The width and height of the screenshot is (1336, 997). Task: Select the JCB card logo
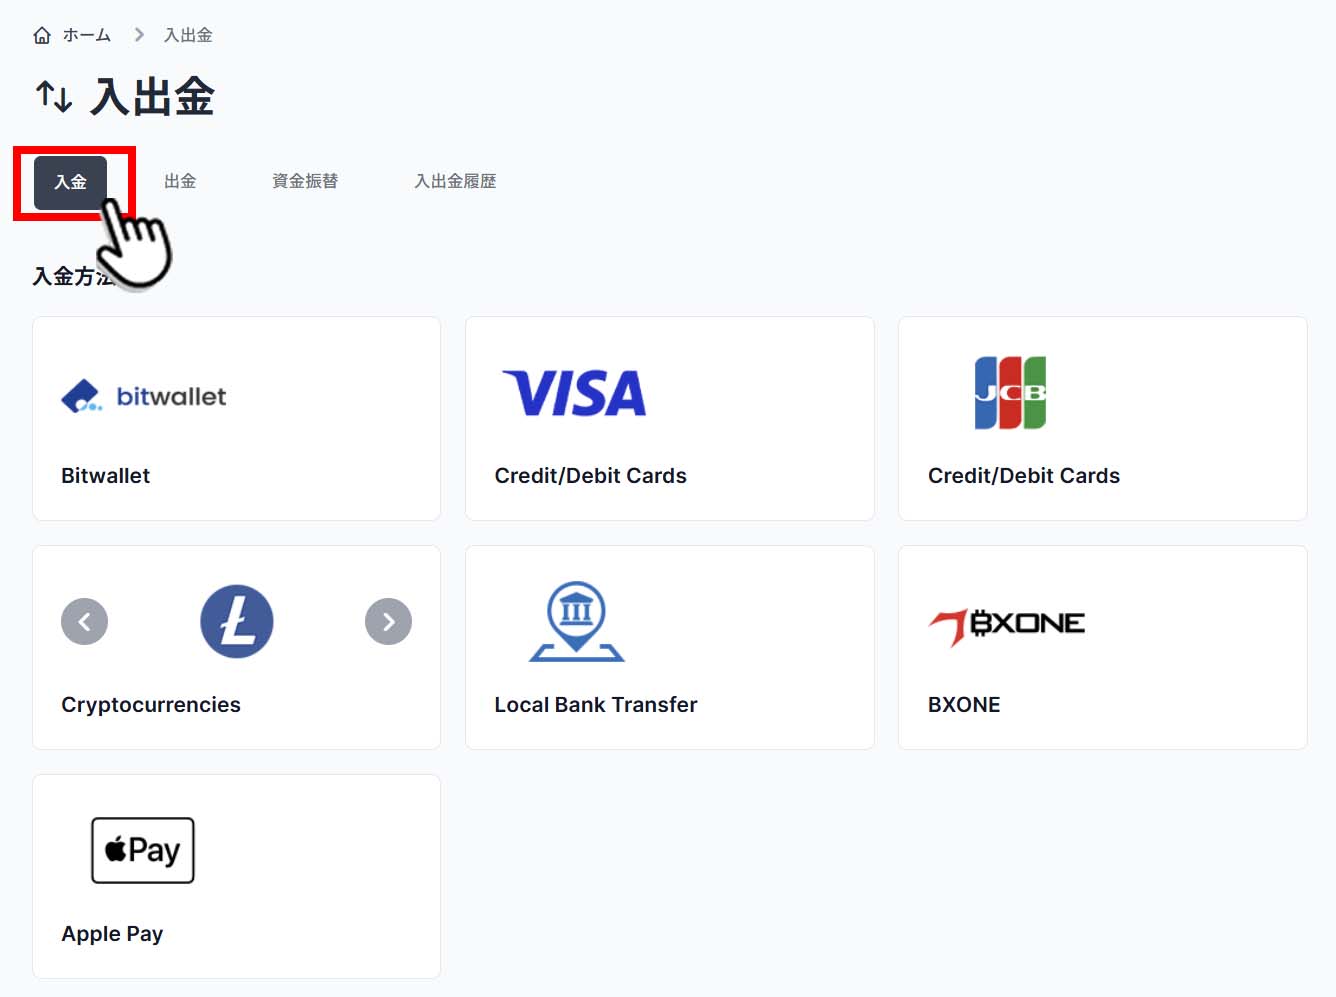point(1010,393)
